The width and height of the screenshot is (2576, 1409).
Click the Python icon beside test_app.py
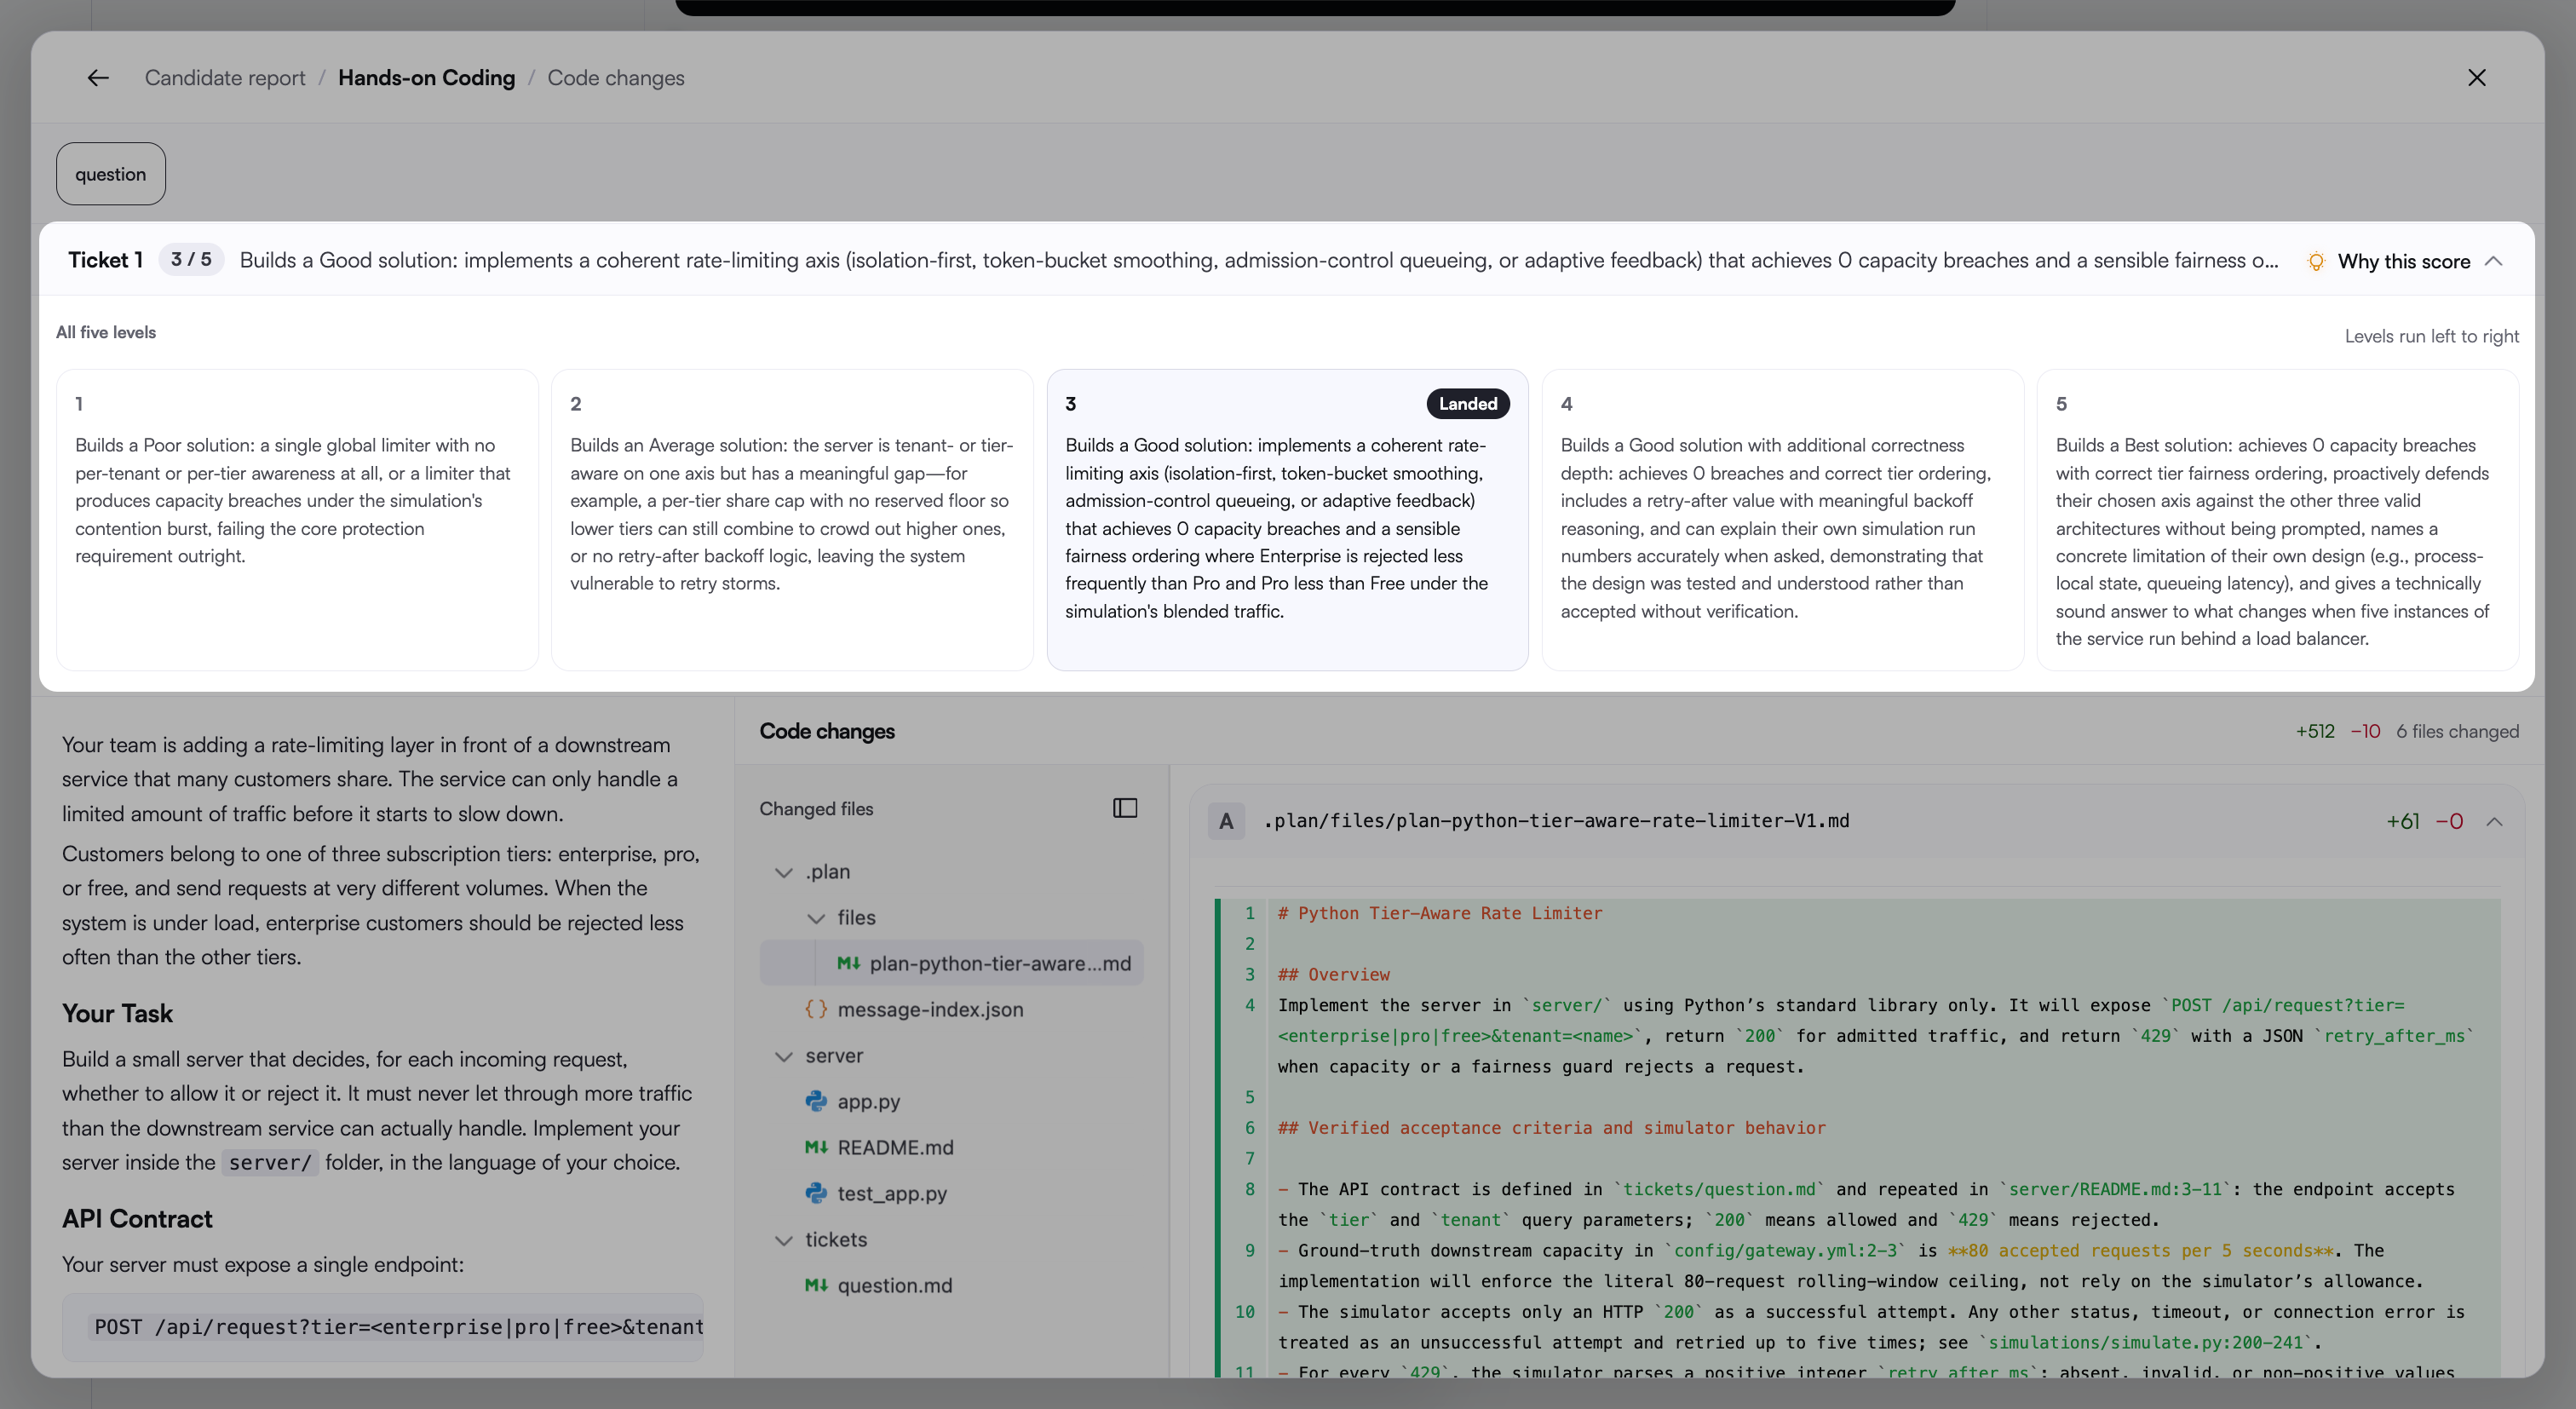(x=816, y=1194)
